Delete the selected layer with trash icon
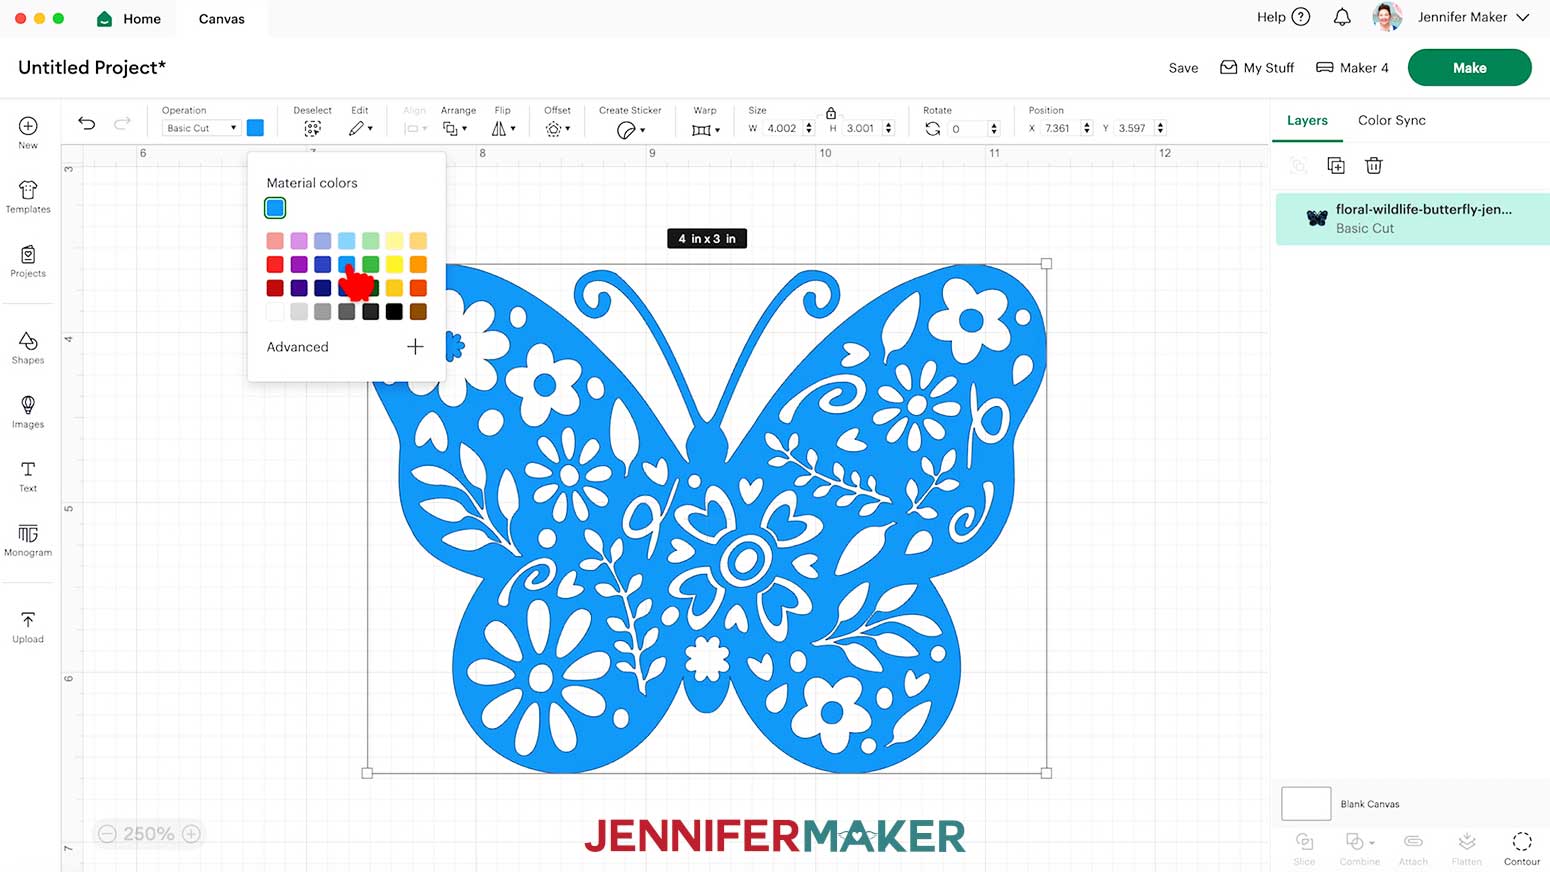Image resolution: width=1550 pixels, height=872 pixels. click(1374, 166)
